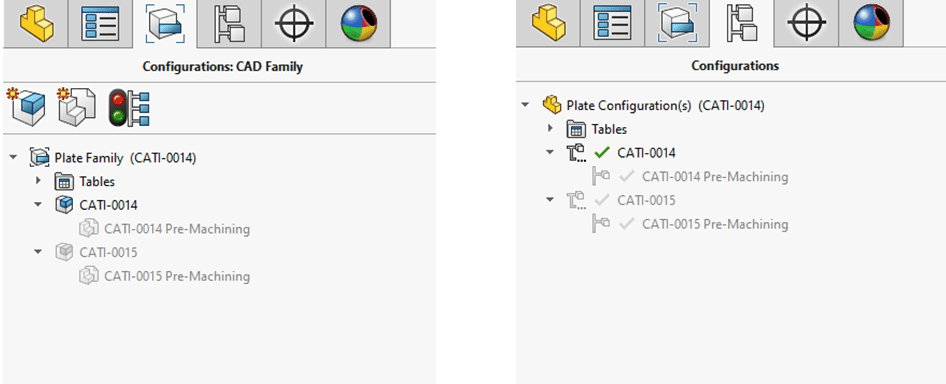The width and height of the screenshot is (946, 384).
Task: Collapse CATI-0014 in CAD Family tree
Action: pos(38,205)
